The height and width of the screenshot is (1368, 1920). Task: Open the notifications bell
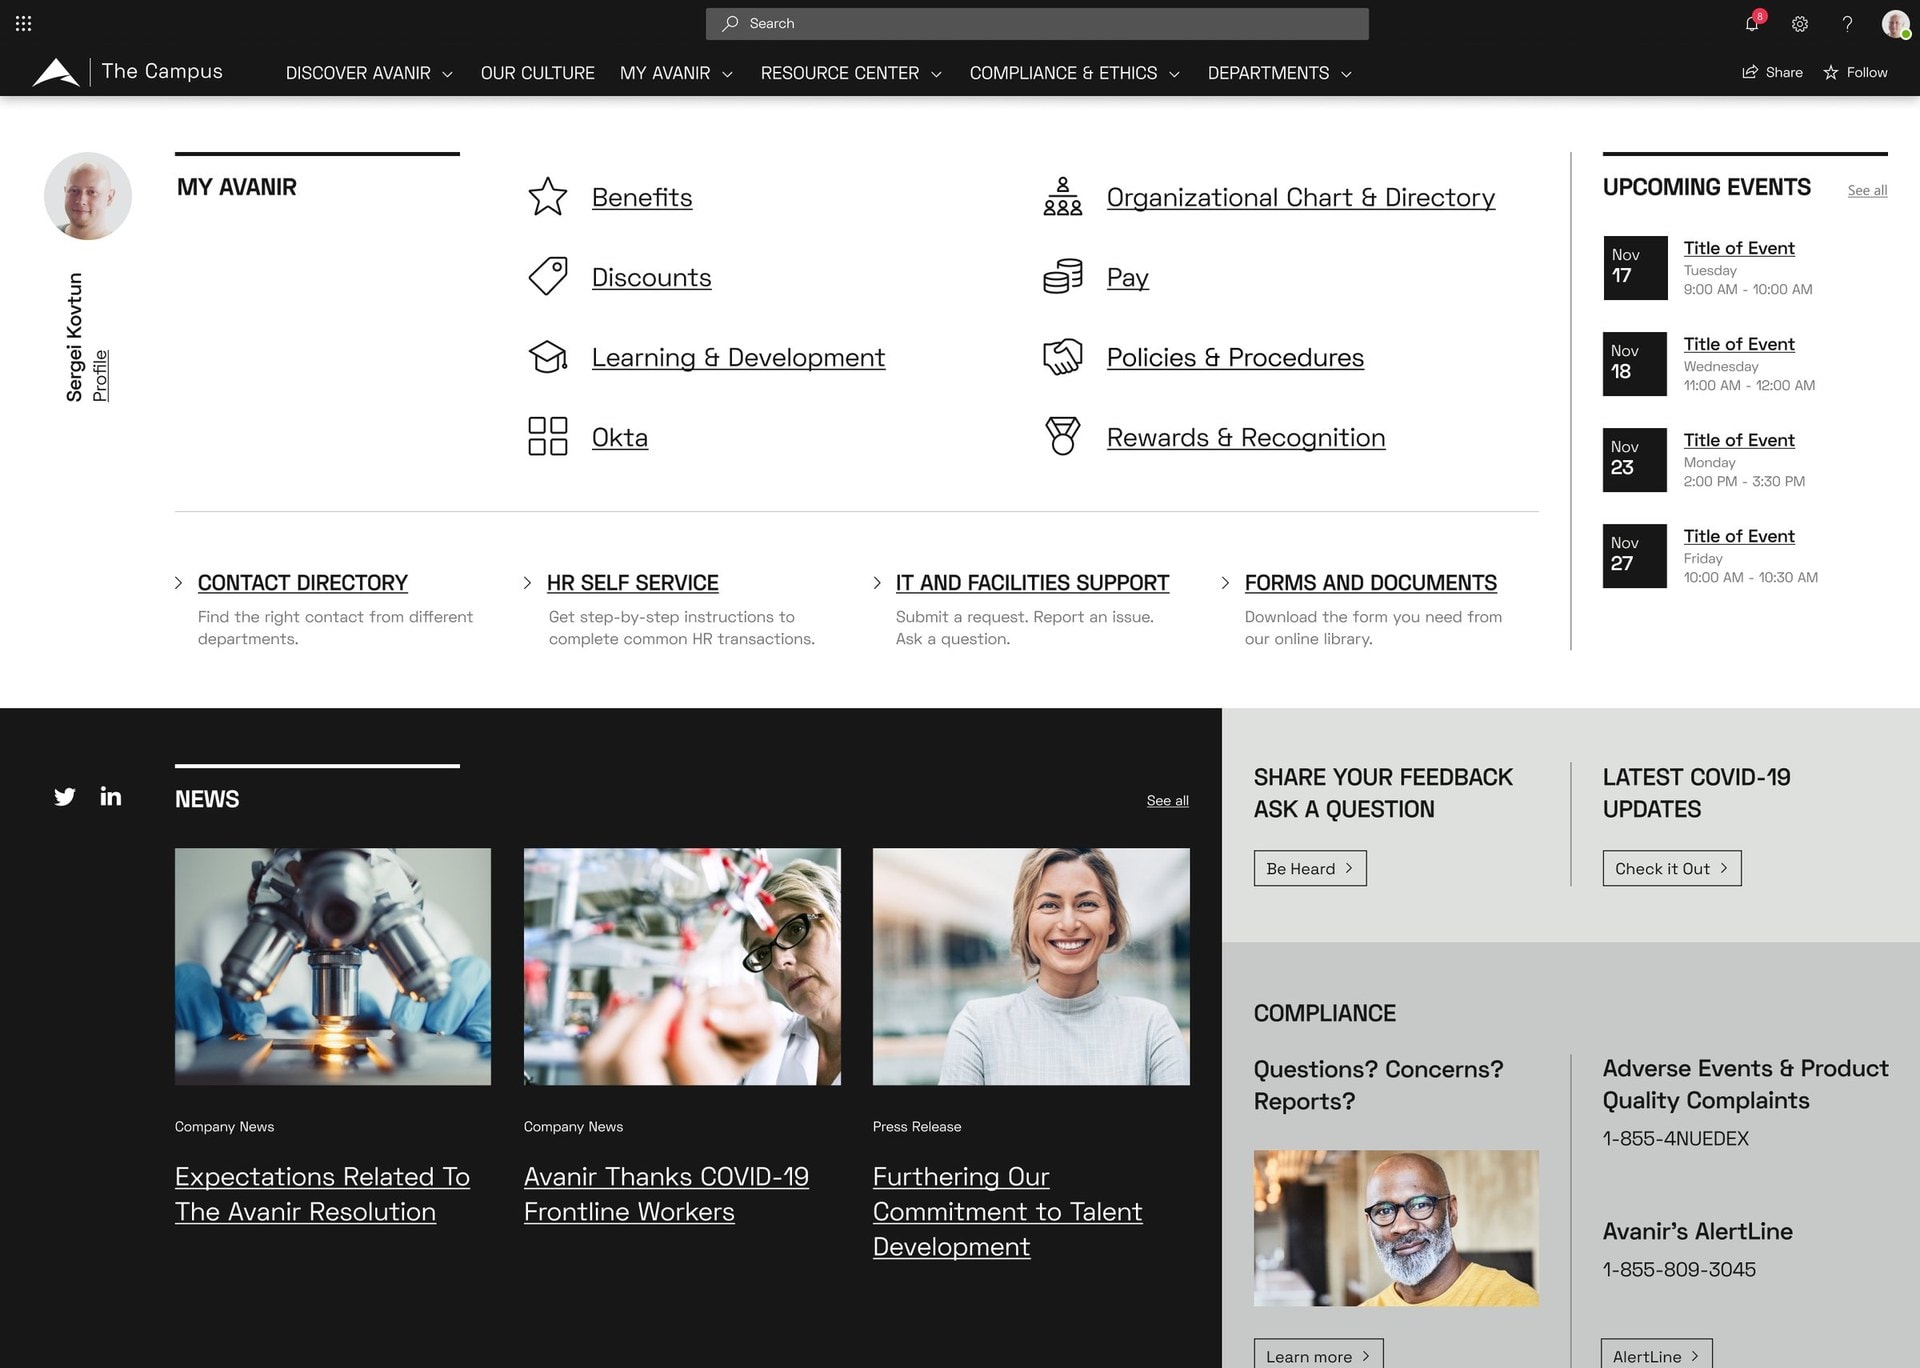click(1752, 23)
